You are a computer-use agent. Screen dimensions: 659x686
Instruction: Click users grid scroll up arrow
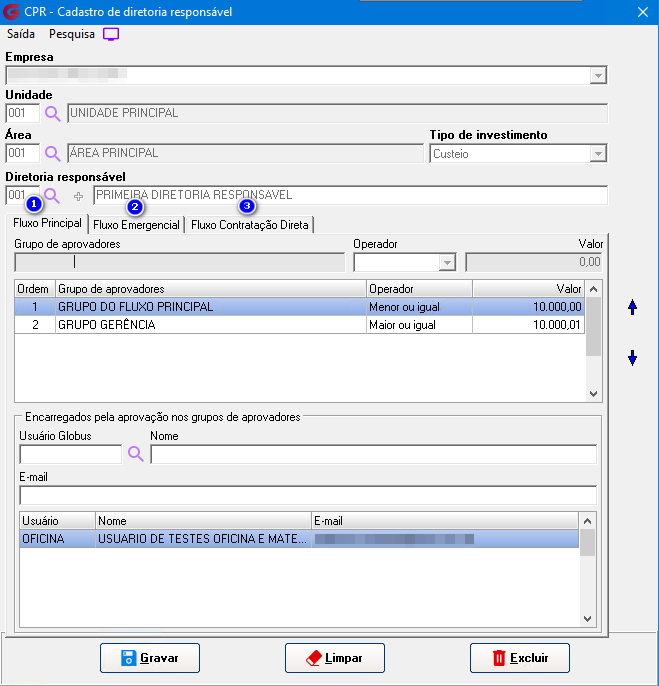tap(587, 521)
